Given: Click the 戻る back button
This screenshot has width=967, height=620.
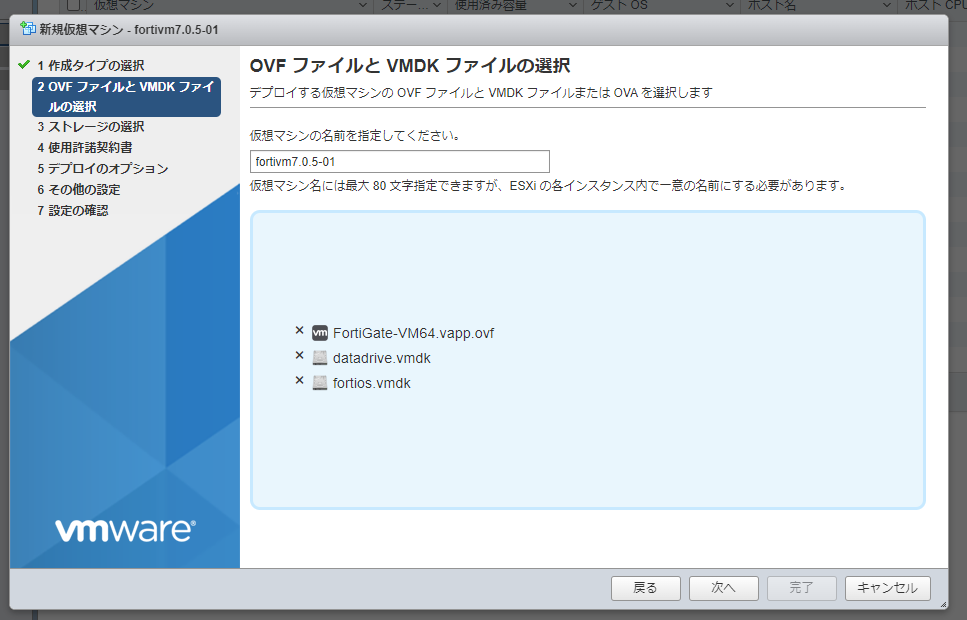Looking at the screenshot, I should tap(646, 588).
